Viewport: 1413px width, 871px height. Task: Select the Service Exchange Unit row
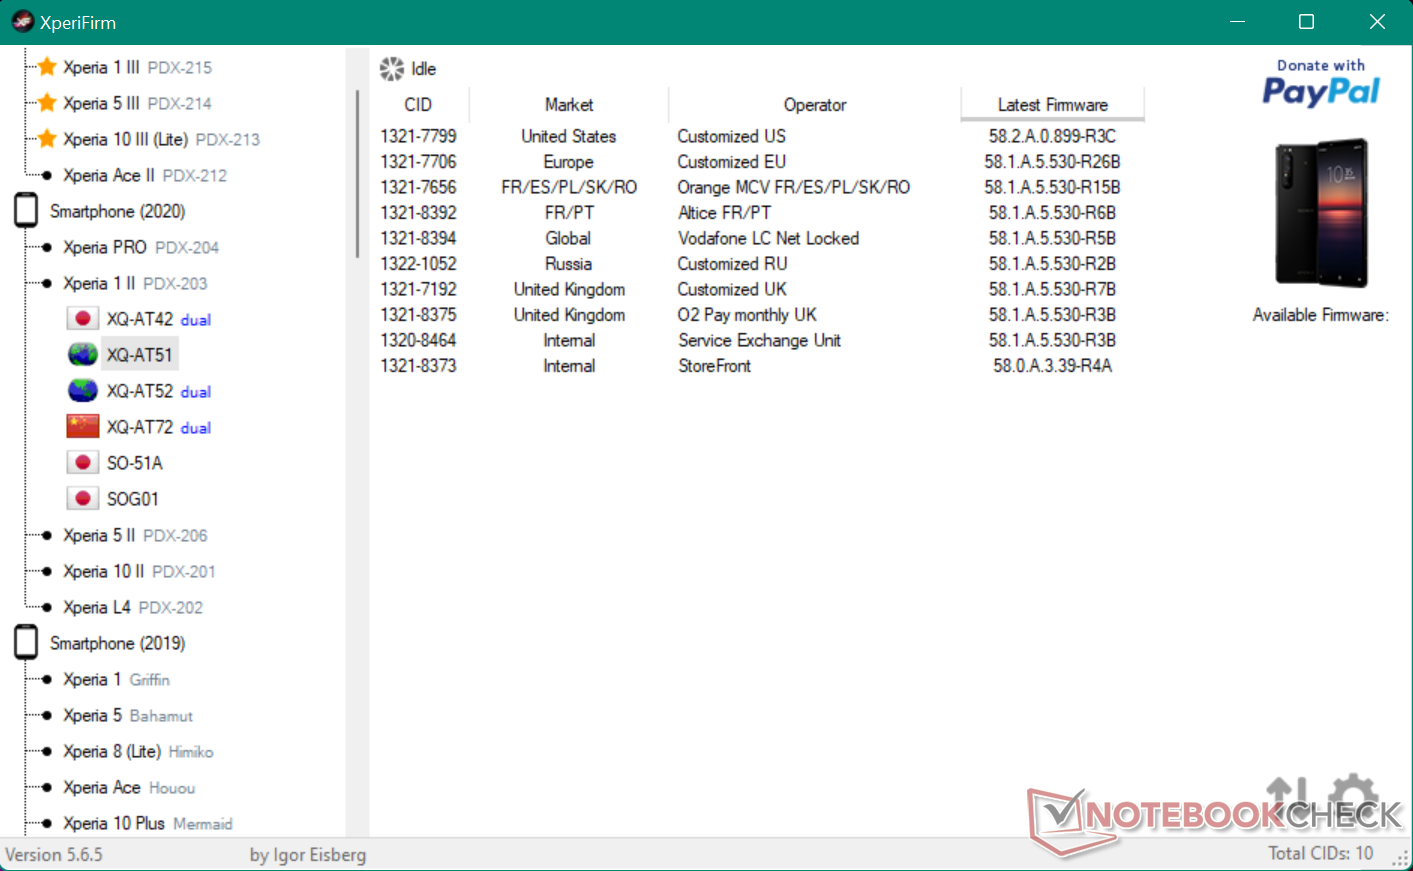coord(757,340)
